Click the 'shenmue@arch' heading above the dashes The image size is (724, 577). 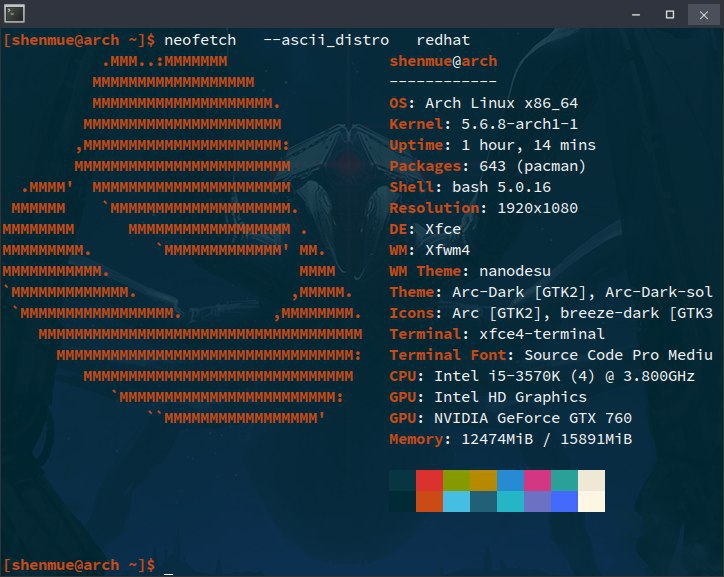click(x=443, y=61)
